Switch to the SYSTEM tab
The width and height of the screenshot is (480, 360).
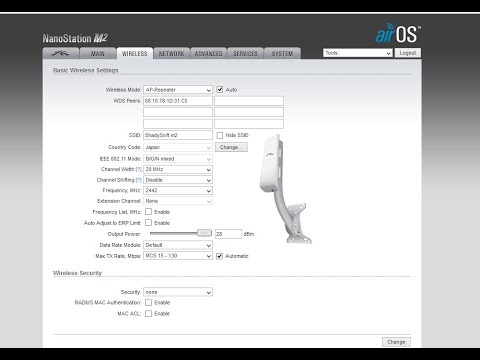(282, 53)
